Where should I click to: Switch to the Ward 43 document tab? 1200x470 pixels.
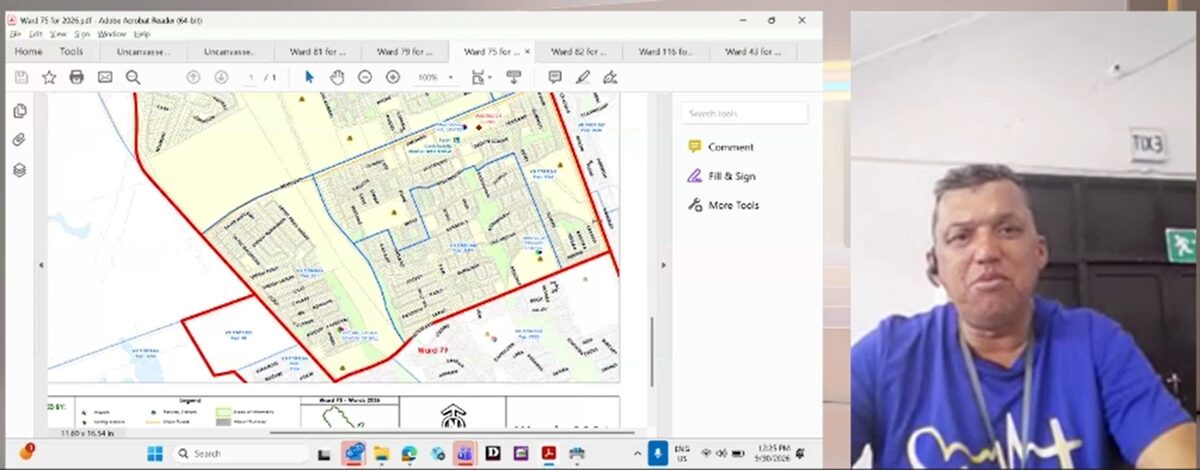tap(752, 51)
